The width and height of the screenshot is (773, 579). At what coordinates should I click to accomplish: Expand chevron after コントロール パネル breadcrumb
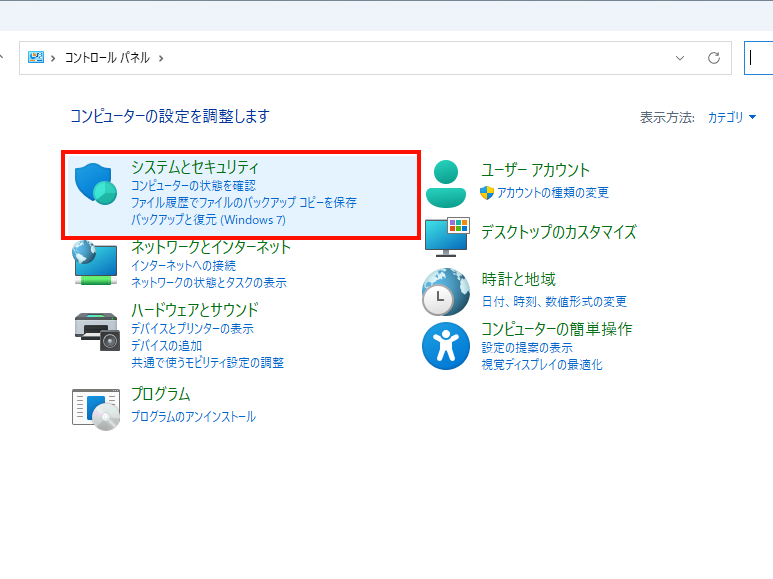click(x=161, y=58)
